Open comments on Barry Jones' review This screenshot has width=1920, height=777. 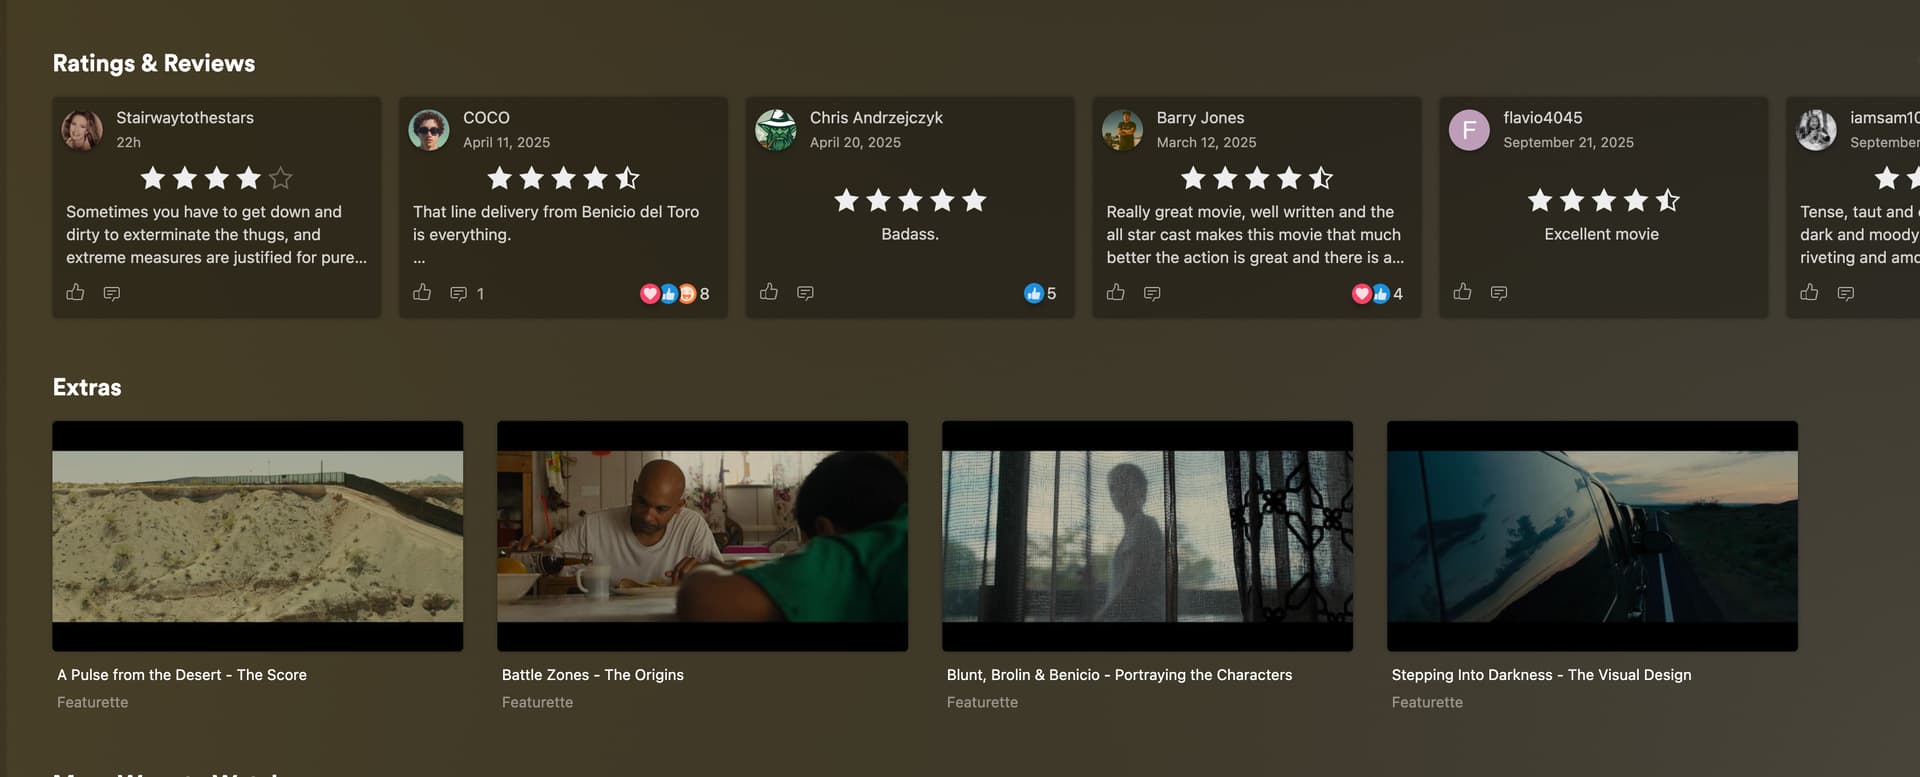click(1152, 293)
